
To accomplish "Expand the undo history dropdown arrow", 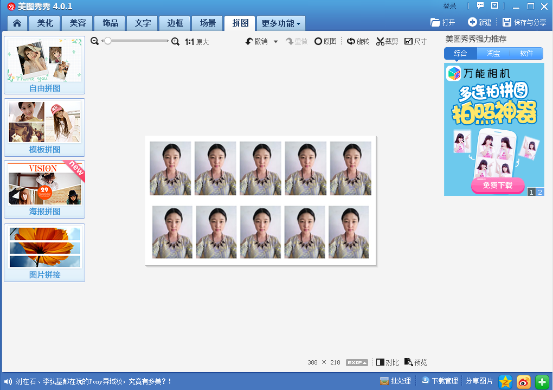I will (x=276, y=42).
